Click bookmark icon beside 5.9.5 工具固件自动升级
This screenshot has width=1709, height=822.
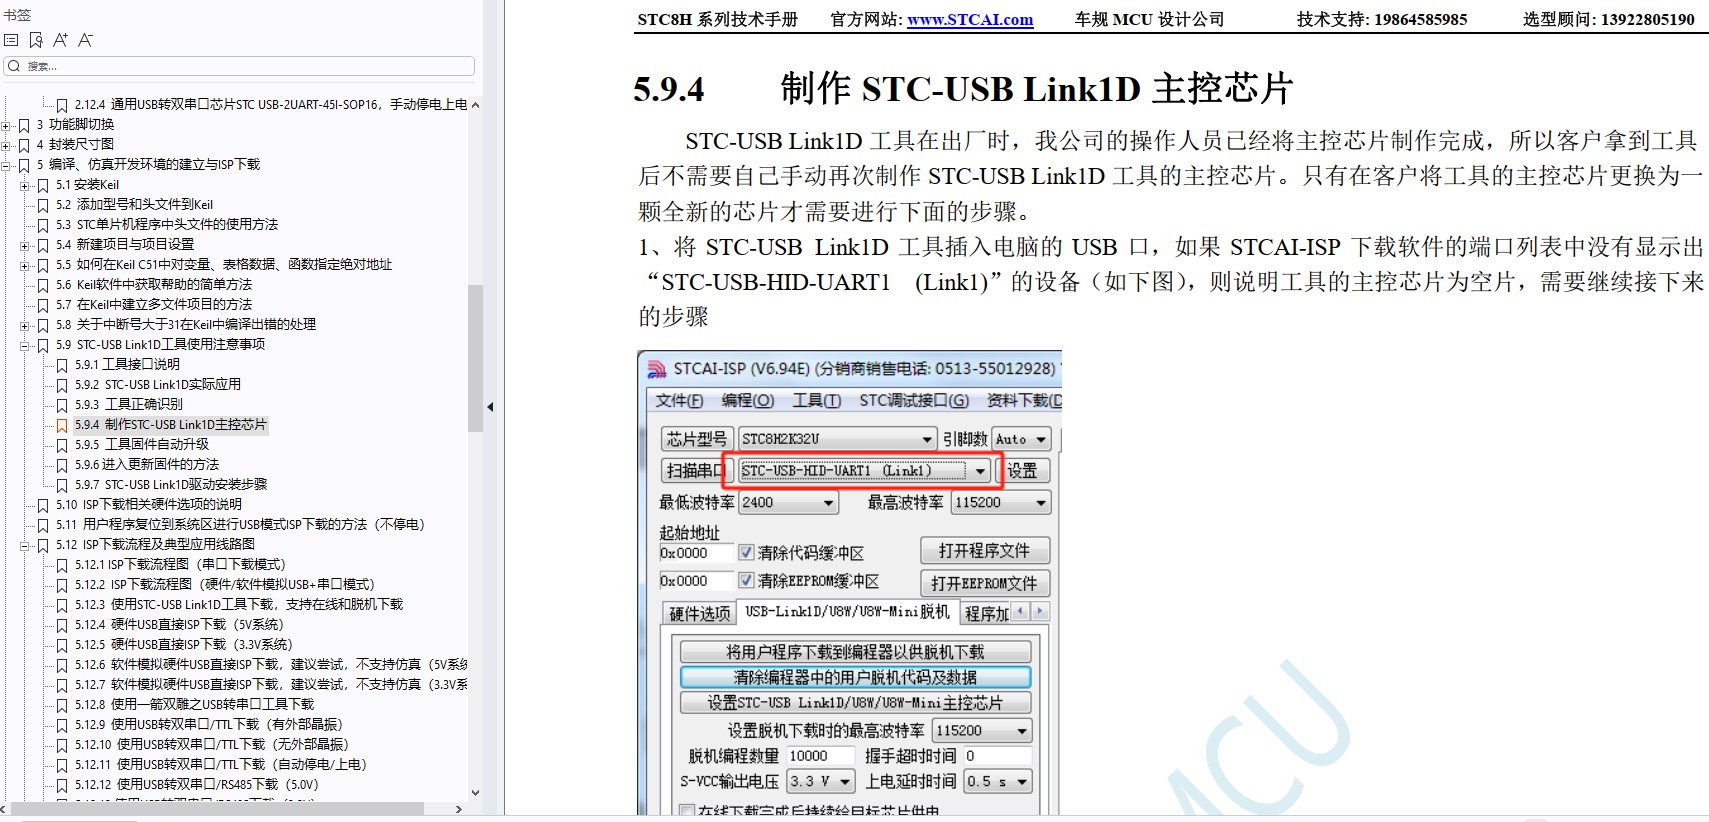pos(62,445)
